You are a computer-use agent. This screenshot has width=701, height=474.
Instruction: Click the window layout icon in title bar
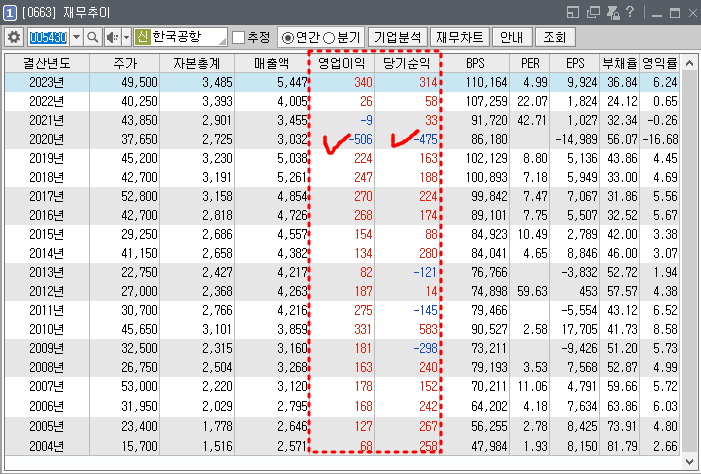click(x=573, y=13)
